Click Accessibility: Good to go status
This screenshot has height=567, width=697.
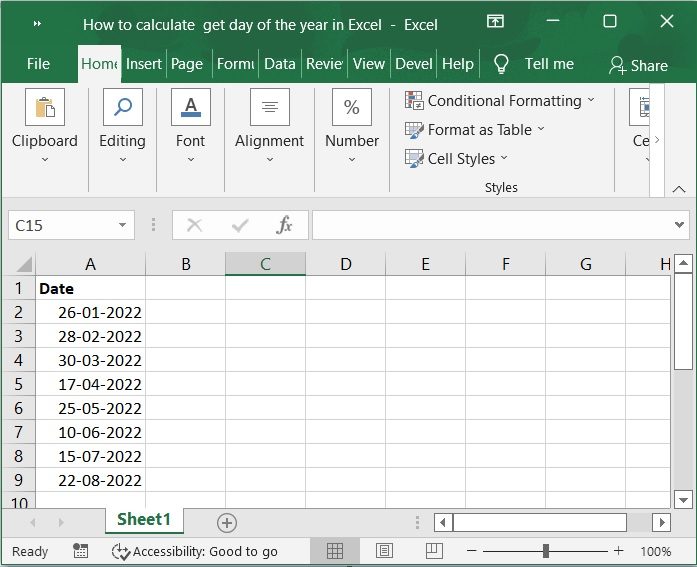click(x=195, y=551)
